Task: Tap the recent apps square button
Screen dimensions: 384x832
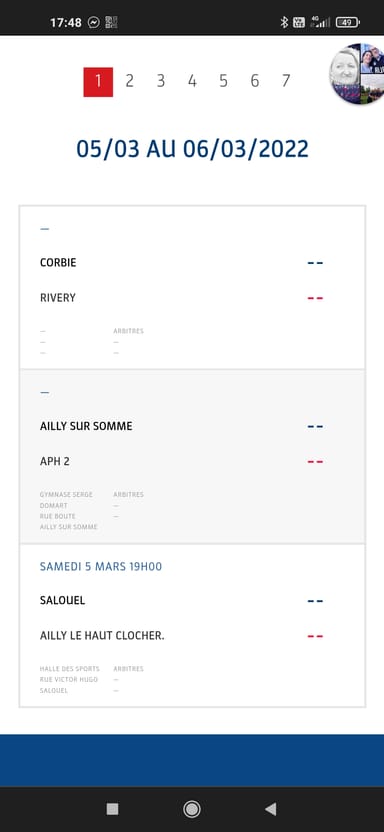Action: coord(112,809)
